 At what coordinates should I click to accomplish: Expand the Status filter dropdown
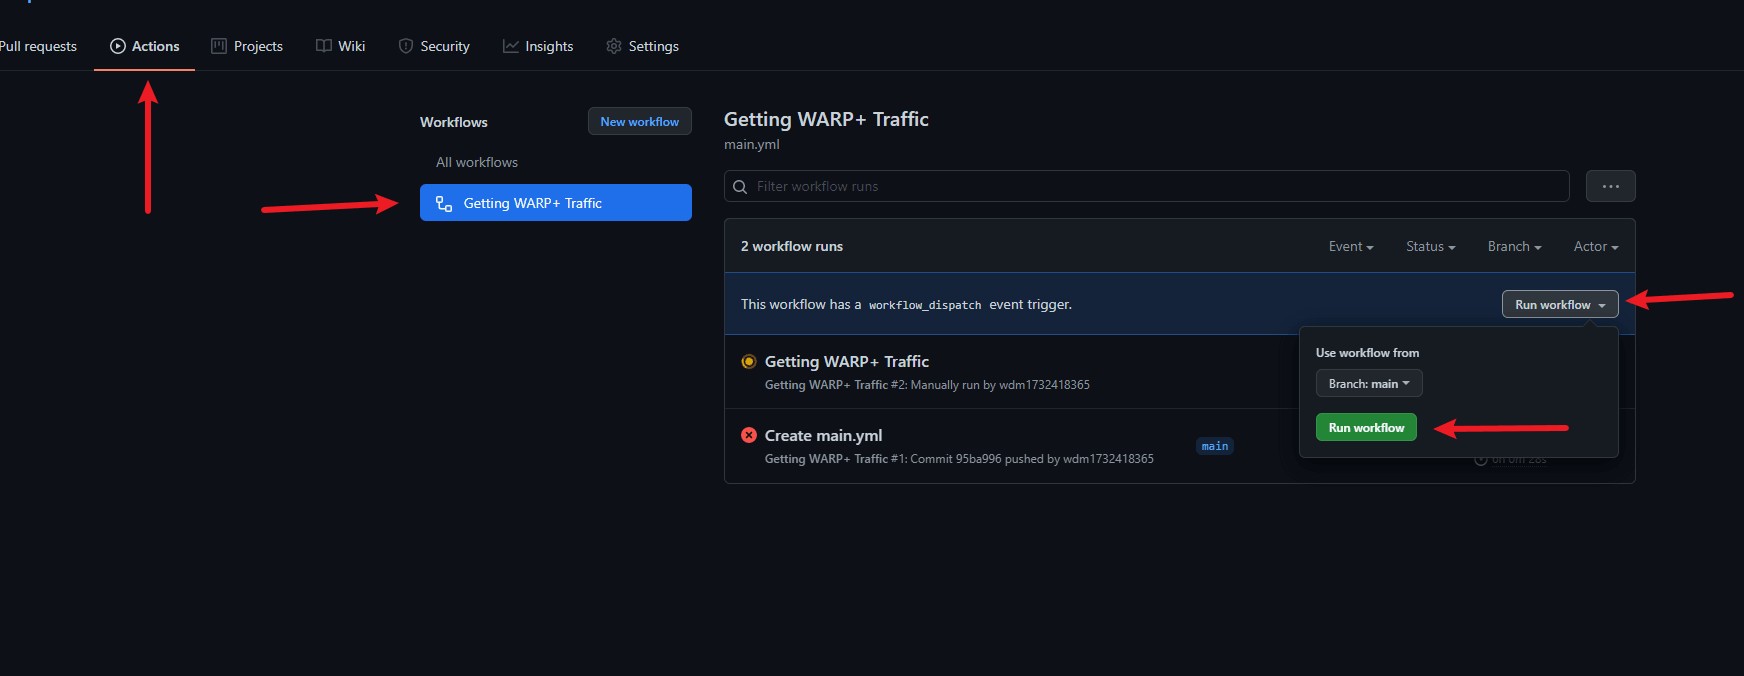click(x=1430, y=247)
